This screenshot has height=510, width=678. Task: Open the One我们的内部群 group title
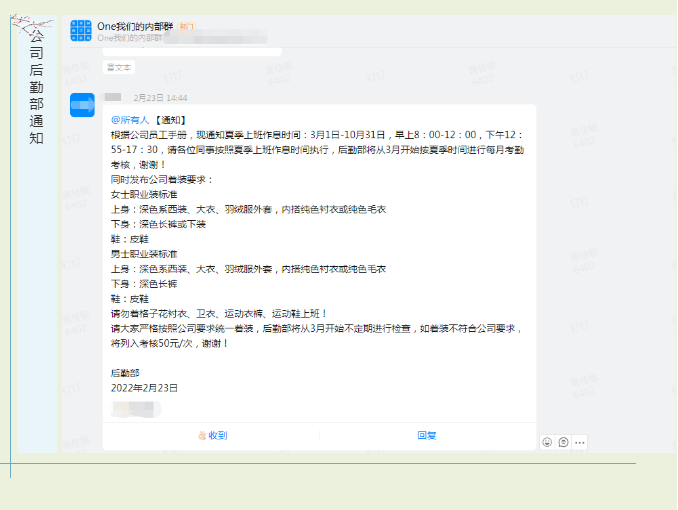[x=134, y=25]
